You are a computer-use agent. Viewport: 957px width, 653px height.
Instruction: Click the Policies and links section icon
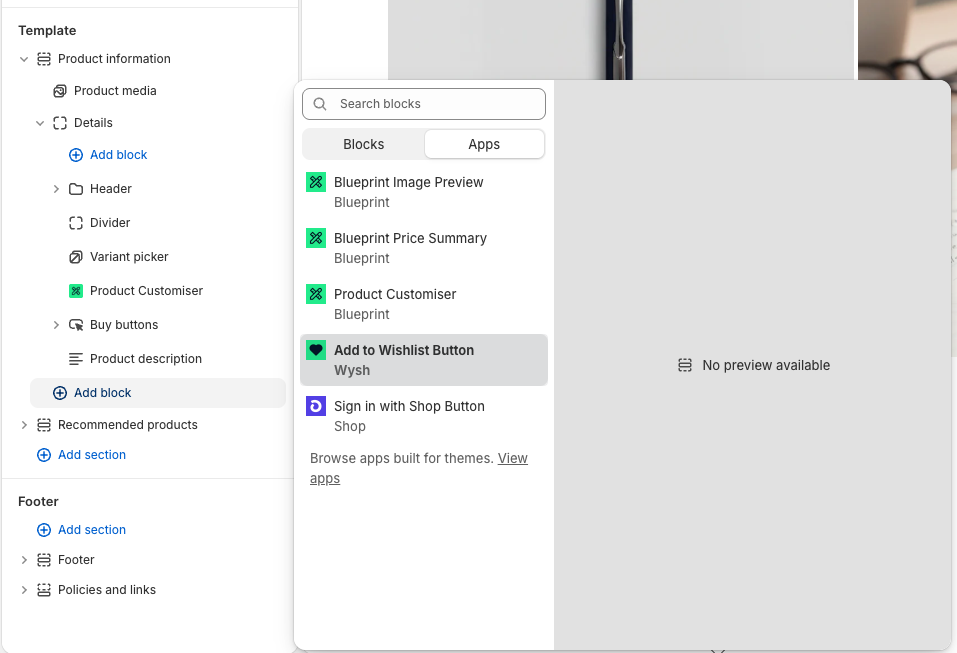pos(44,590)
